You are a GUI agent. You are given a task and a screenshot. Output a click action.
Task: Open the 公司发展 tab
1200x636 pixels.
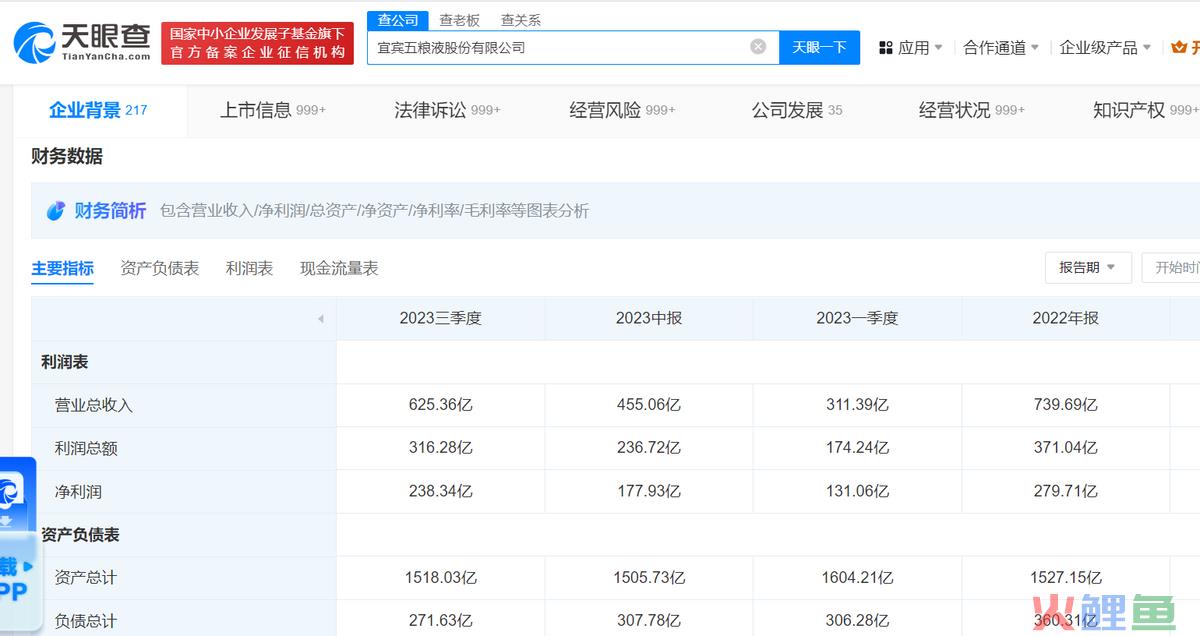coord(797,110)
